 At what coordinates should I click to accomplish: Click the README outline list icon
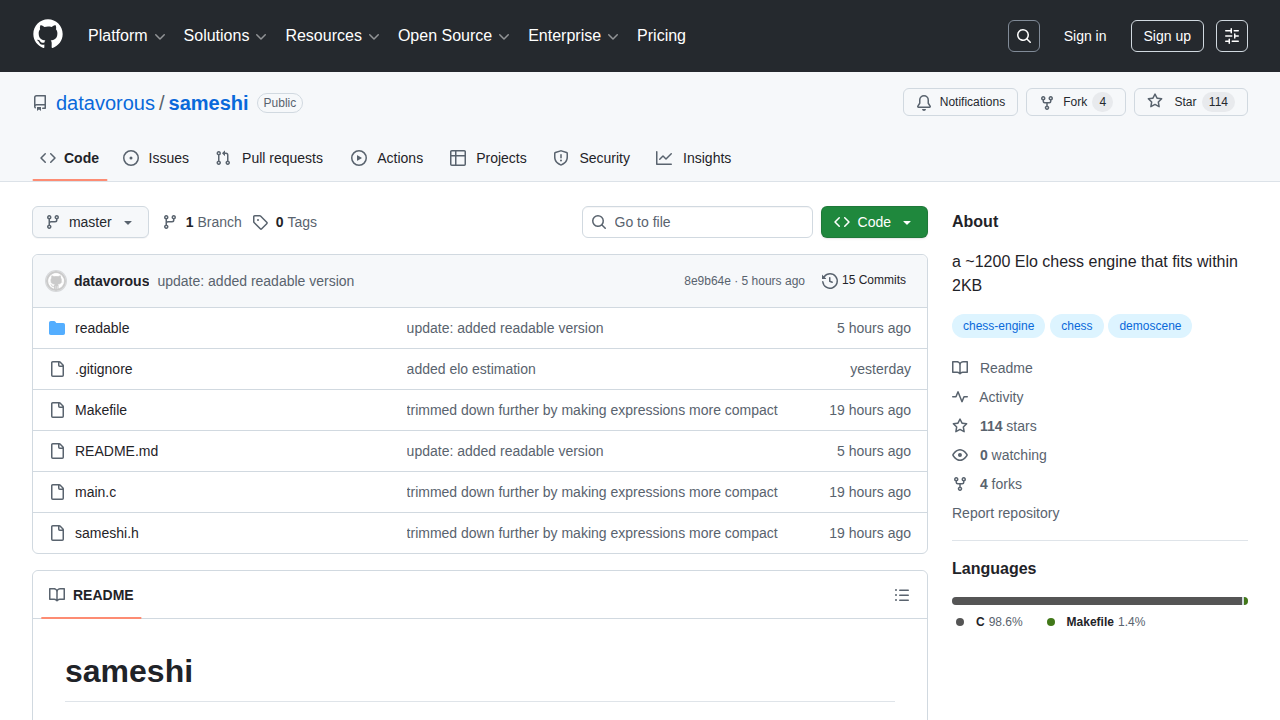pyautogui.click(x=902, y=595)
